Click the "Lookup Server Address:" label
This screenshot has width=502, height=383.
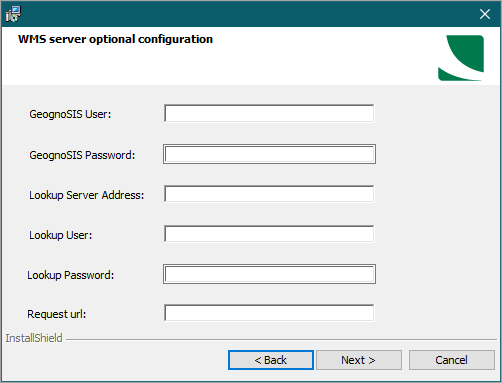pos(87,195)
